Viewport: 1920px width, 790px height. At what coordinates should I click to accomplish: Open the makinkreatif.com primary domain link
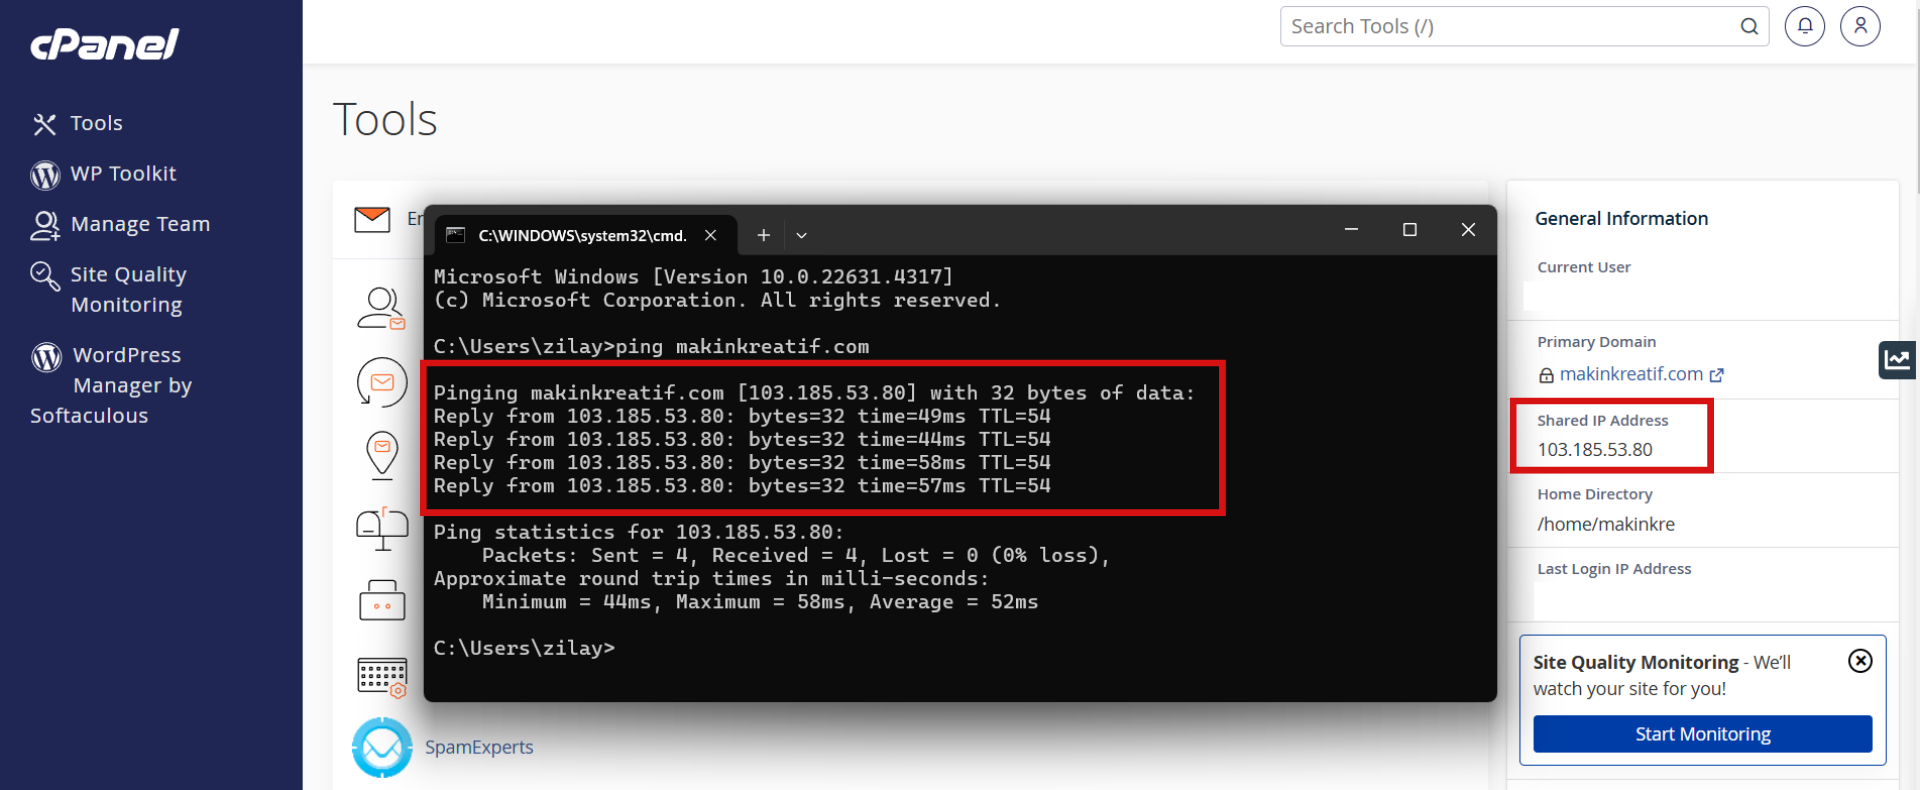point(1631,374)
